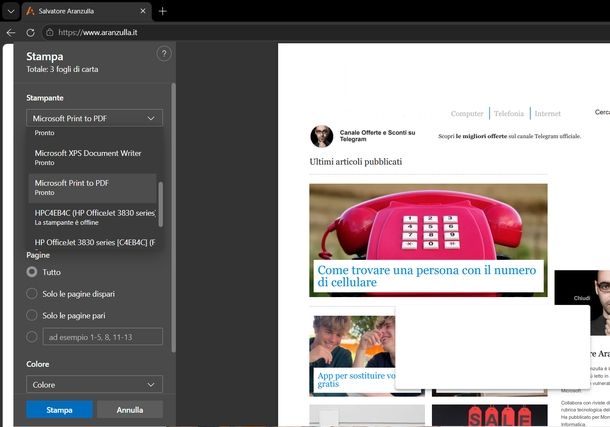Select the custom page range radio button
The height and width of the screenshot is (427, 610).
coord(32,337)
